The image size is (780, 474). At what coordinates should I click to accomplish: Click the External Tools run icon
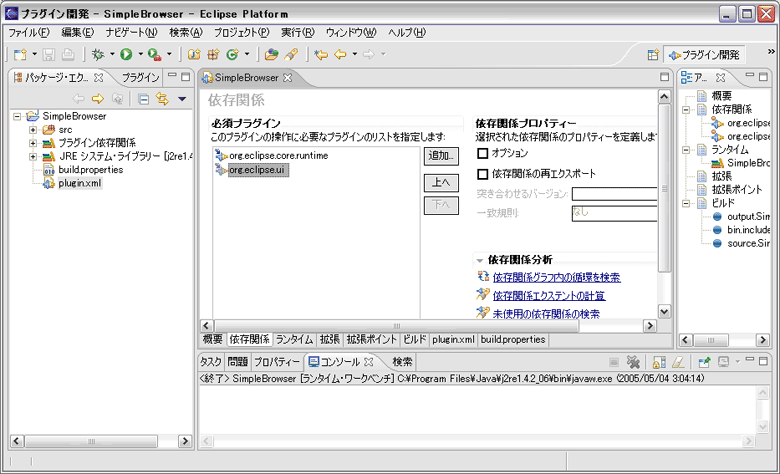point(154,54)
